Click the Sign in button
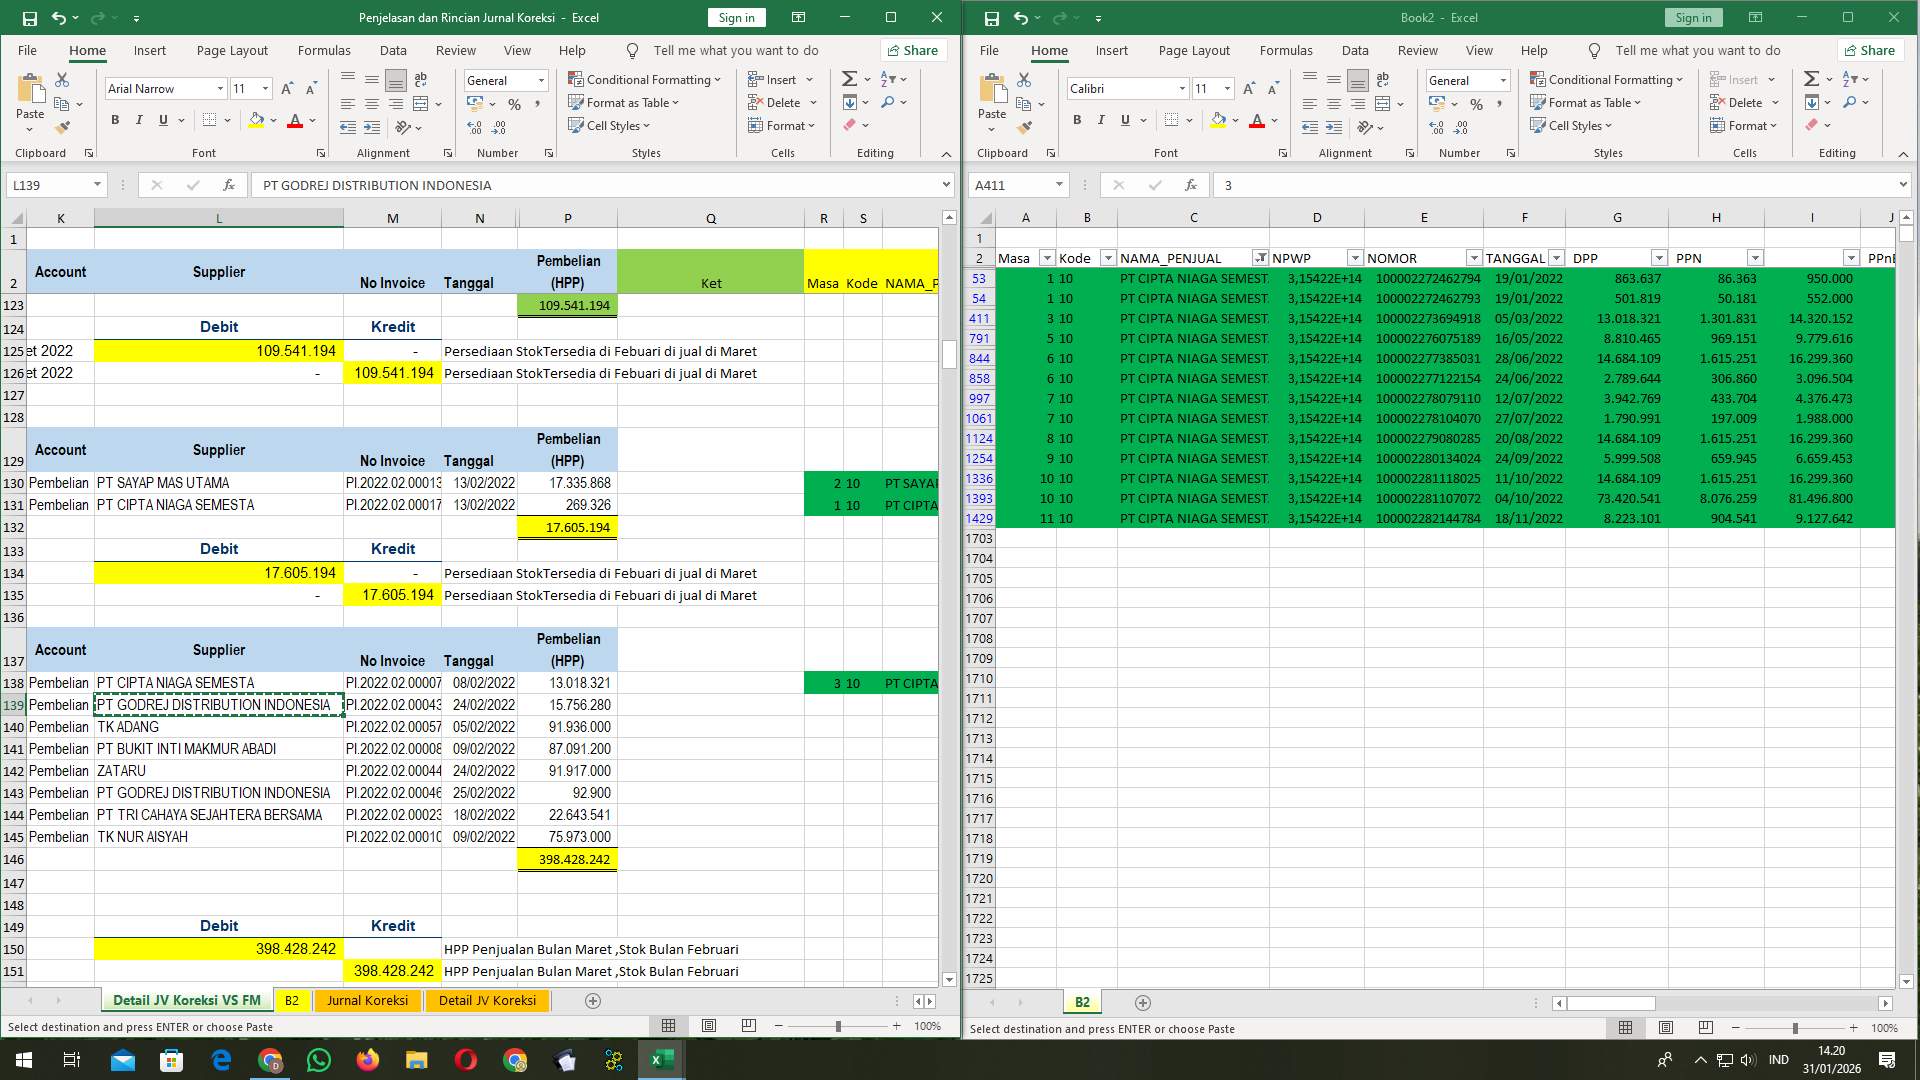 point(735,17)
